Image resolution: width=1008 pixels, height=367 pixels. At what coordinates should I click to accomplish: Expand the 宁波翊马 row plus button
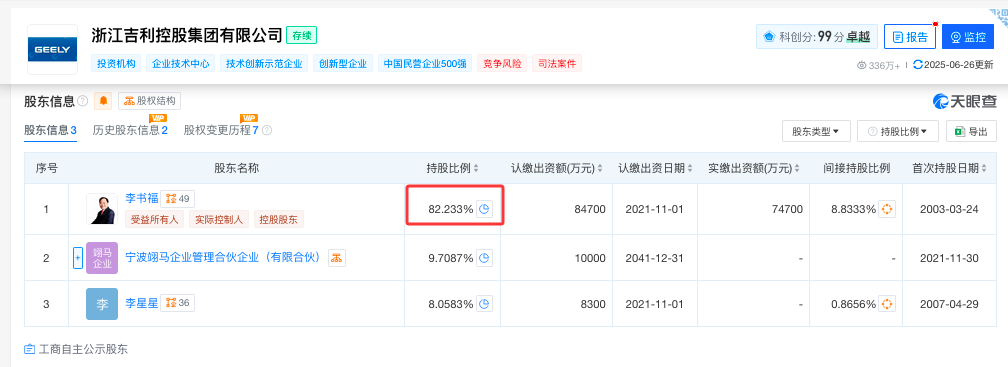tap(78, 258)
